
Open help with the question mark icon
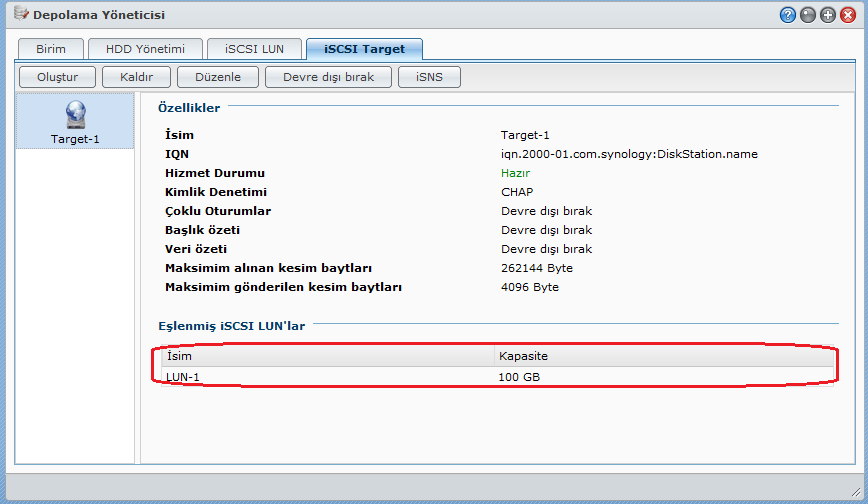click(x=788, y=15)
